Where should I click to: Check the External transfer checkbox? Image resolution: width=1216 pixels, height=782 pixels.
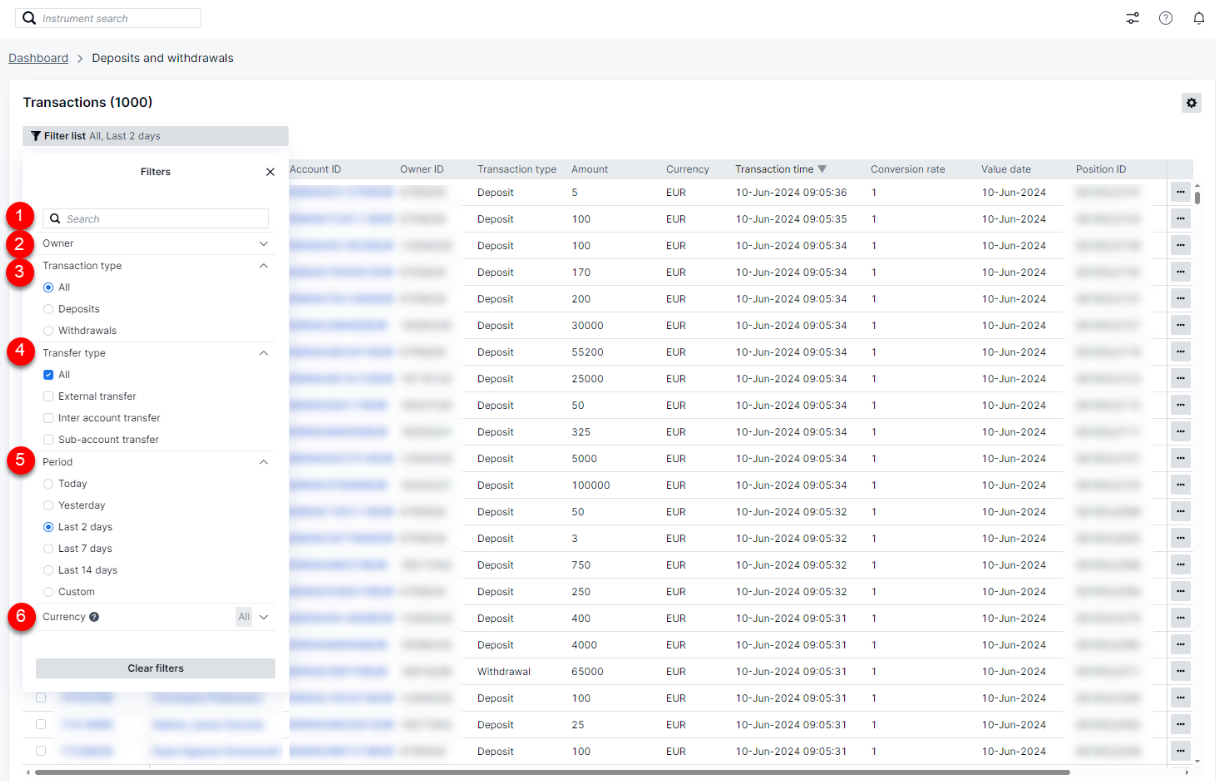(48, 397)
